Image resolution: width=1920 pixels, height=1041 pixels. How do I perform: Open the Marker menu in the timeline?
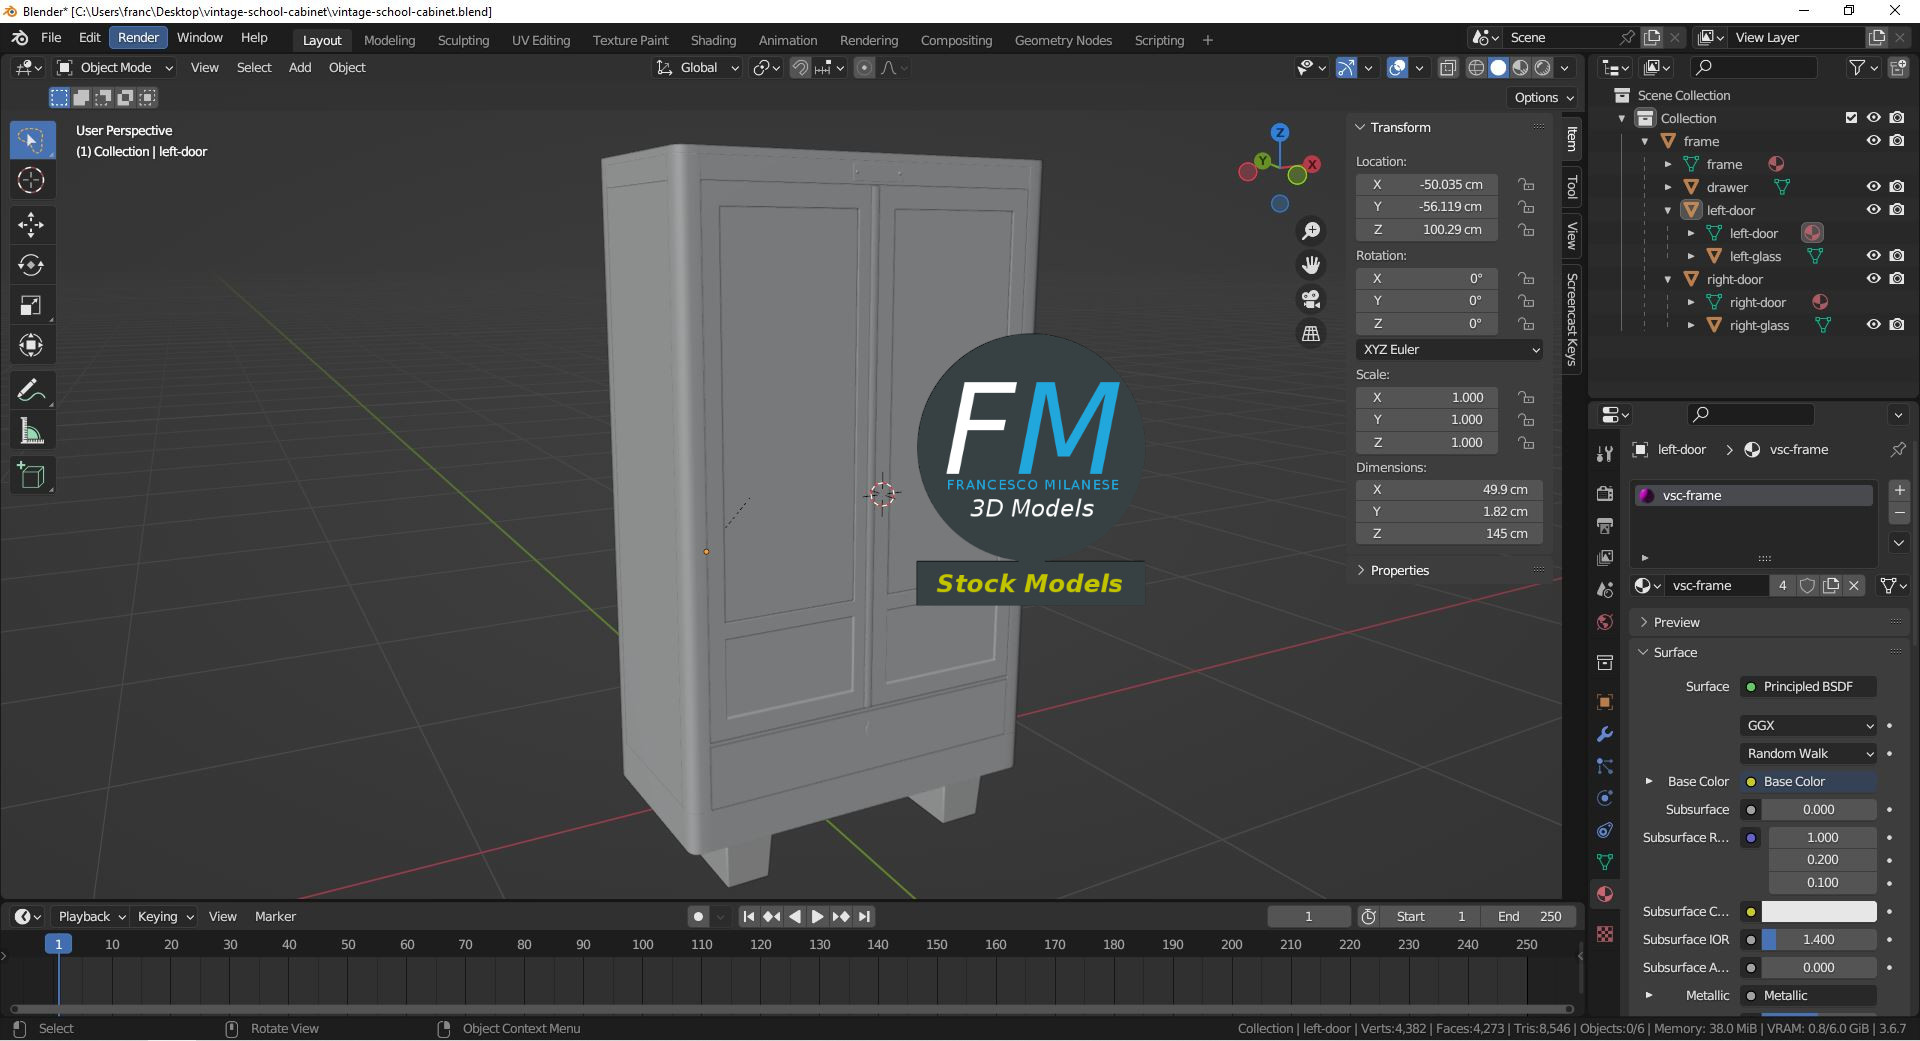tap(275, 917)
